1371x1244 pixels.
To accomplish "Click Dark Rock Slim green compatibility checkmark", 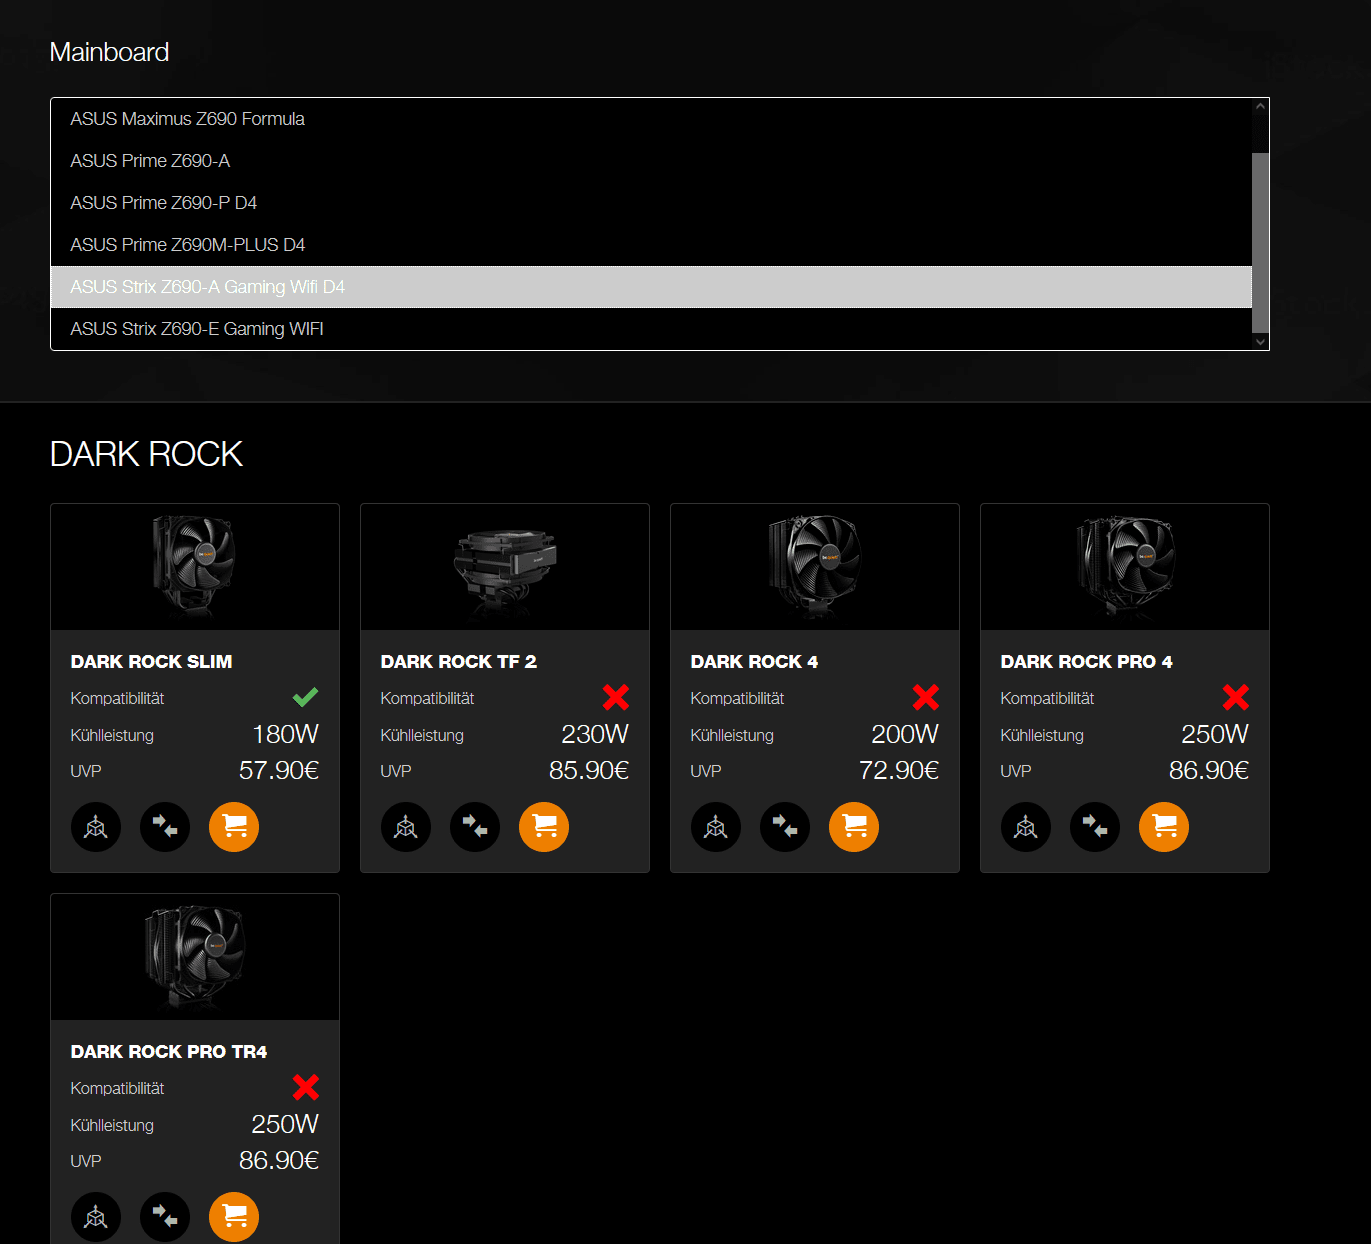I will click(305, 697).
